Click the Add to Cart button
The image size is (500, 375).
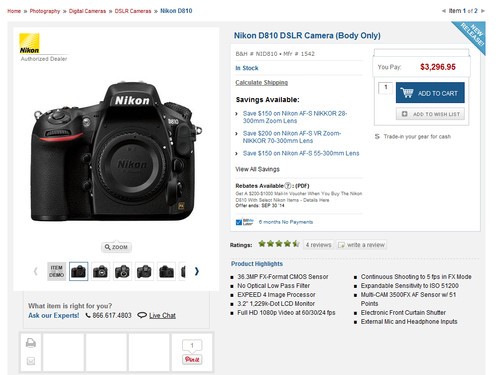pos(430,93)
